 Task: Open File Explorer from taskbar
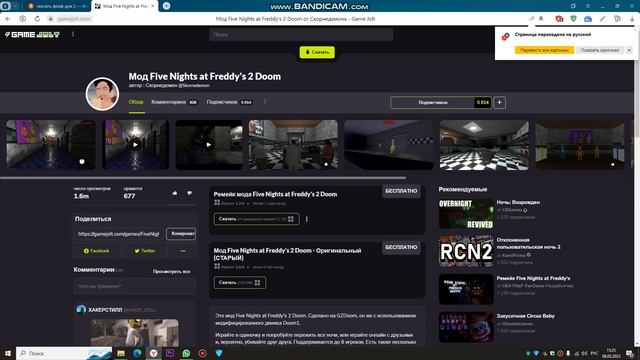point(121,353)
